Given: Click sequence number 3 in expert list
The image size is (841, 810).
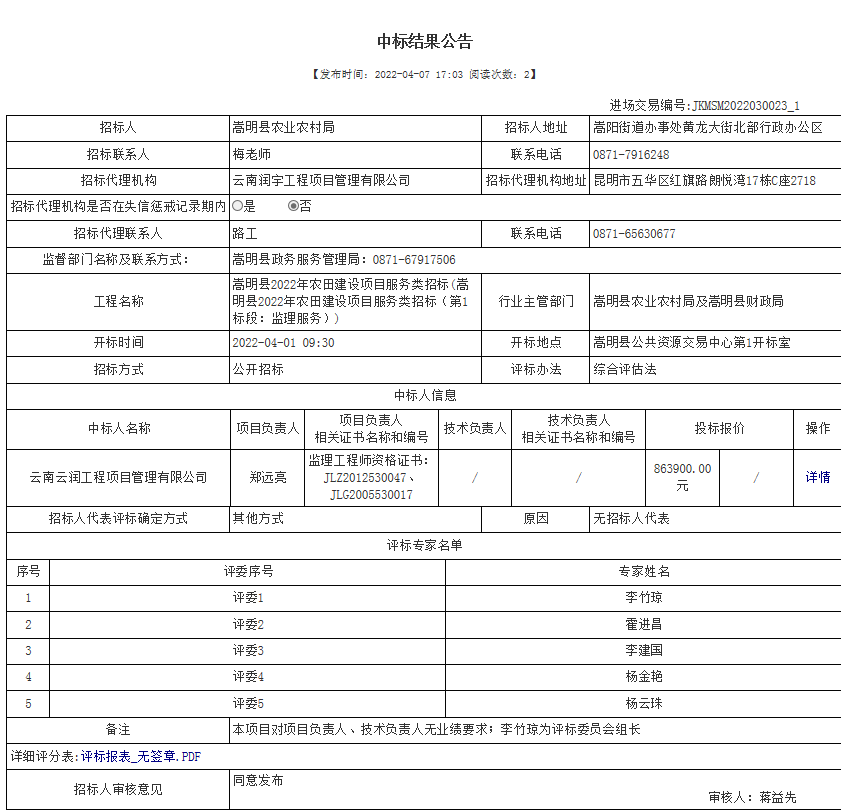Looking at the screenshot, I should 28,650.
